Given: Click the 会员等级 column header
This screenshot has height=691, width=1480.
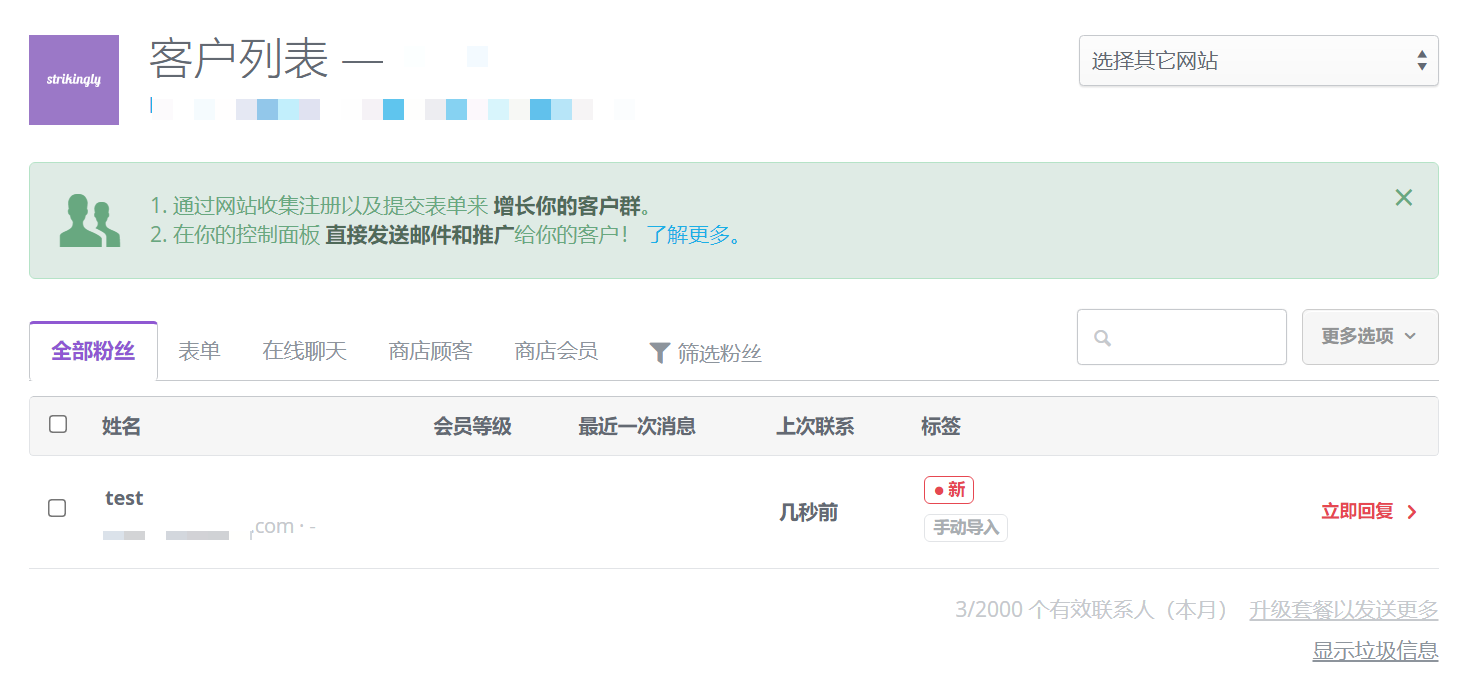Looking at the screenshot, I should click(x=472, y=427).
